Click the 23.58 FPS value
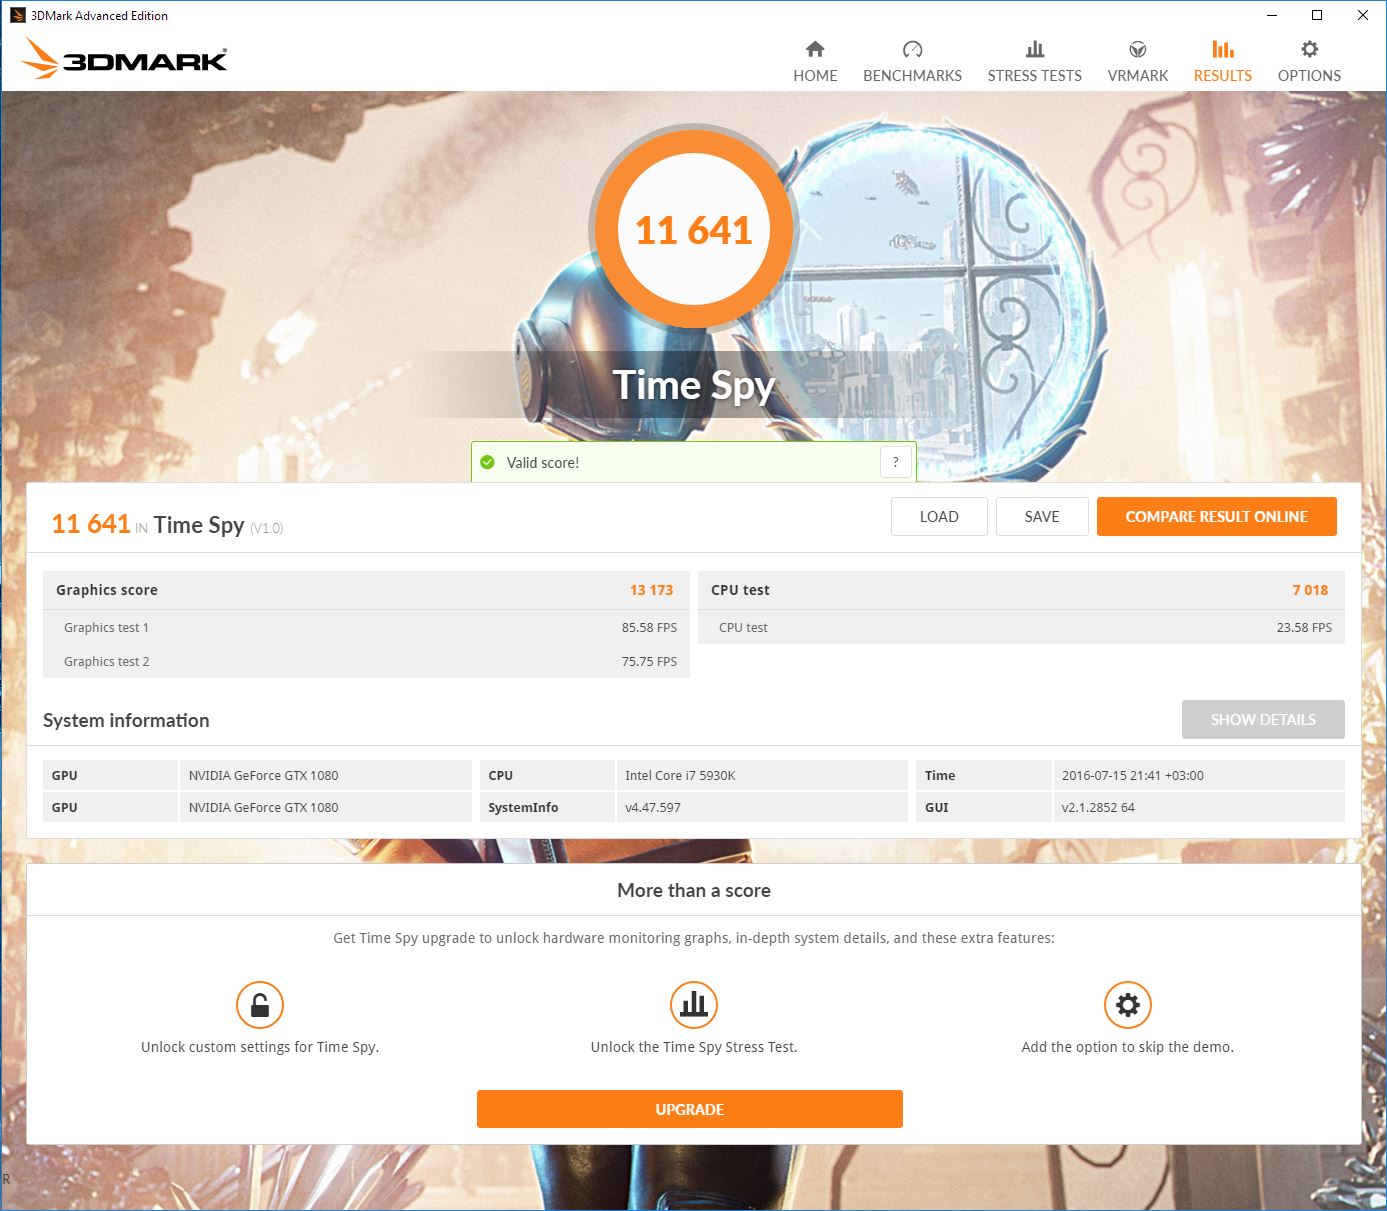The width and height of the screenshot is (1387, 1211). [x=1304, y=627]
